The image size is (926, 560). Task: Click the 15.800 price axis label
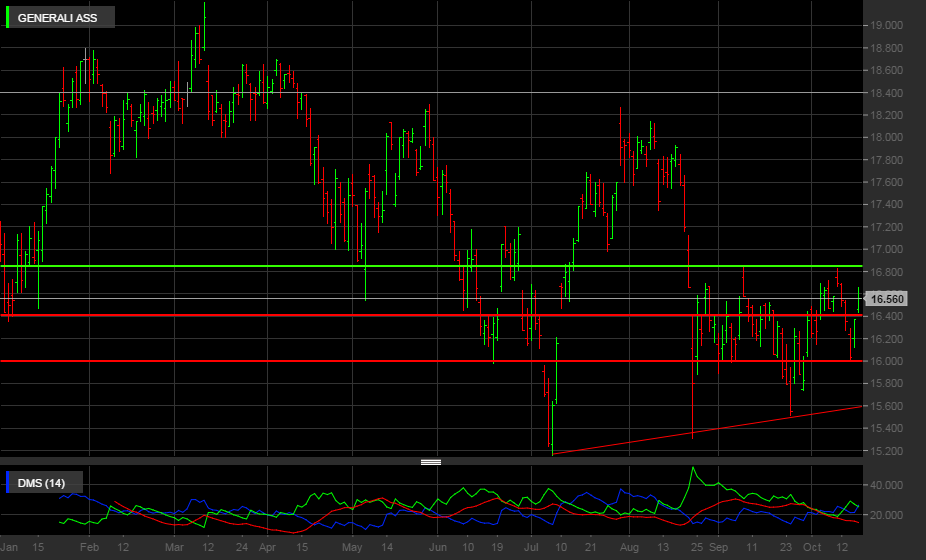[x=886, y=383]
